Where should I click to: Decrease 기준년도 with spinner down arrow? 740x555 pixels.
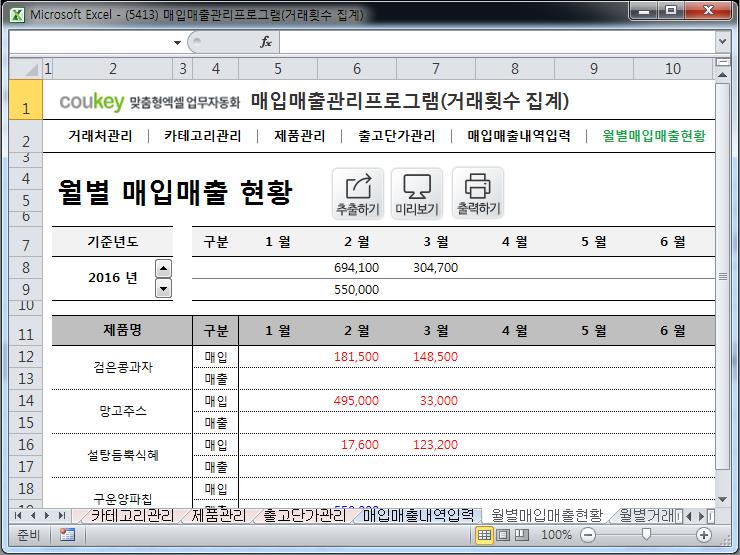coord(163,288)
